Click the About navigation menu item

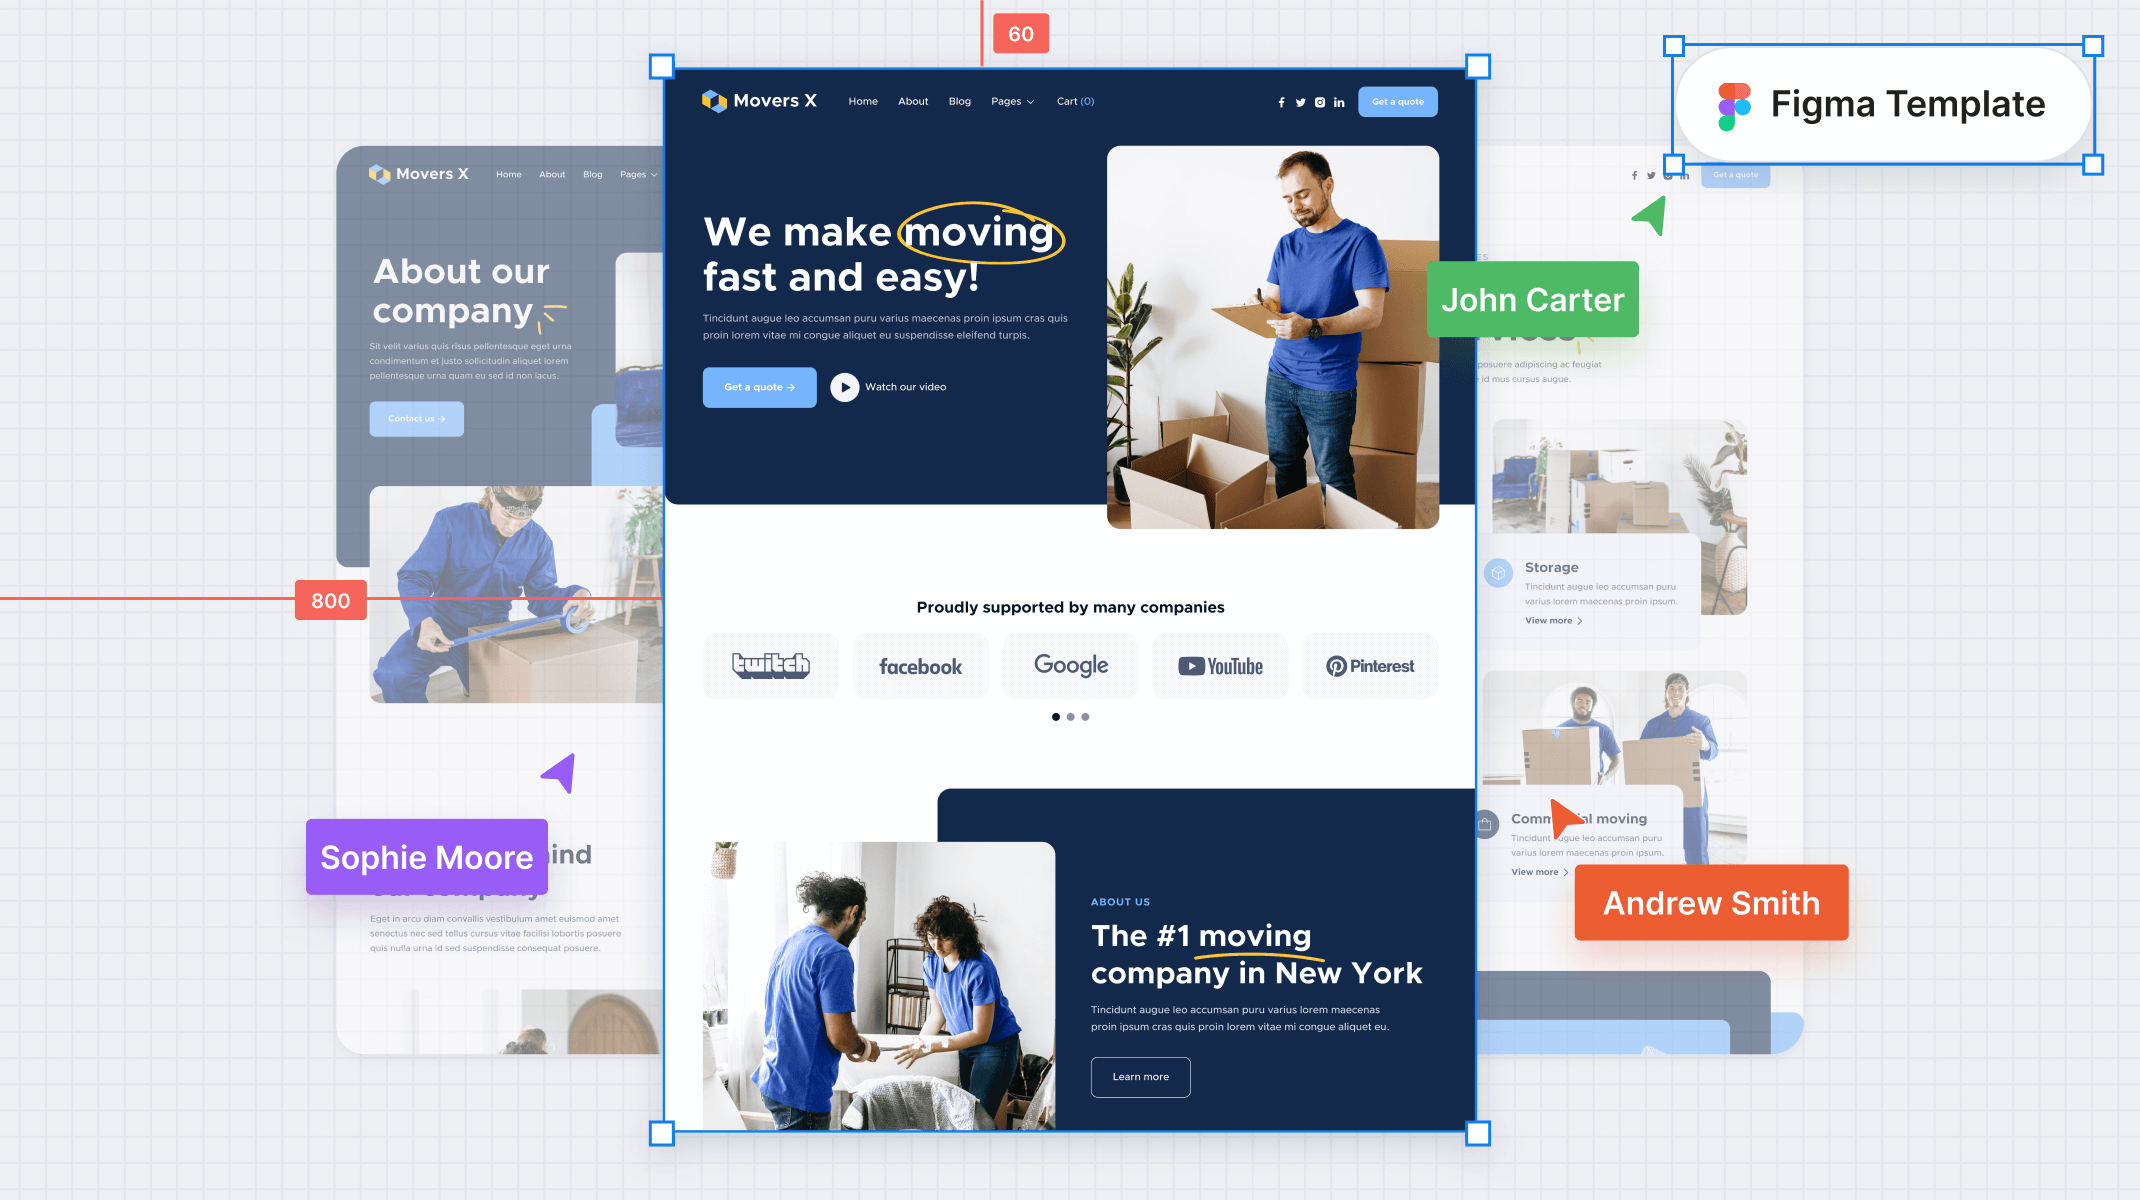[x=913, y=101]
